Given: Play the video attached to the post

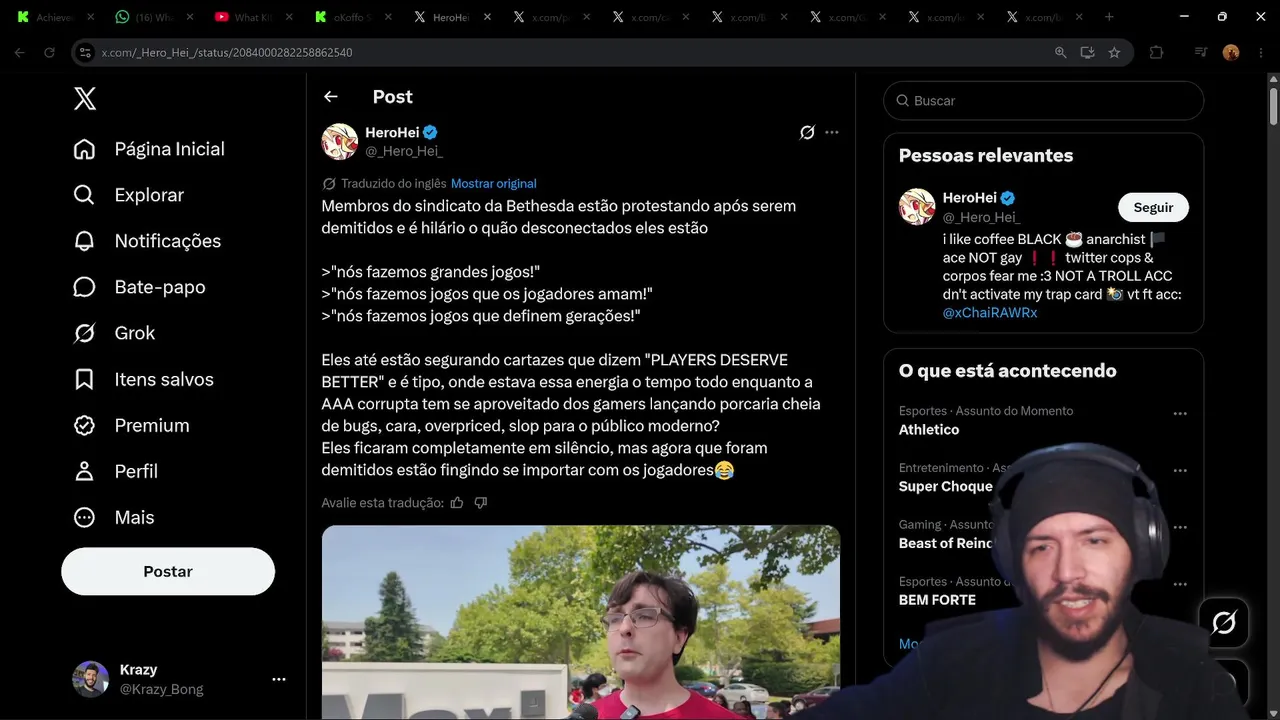Looking at the screenshot, I should pos(581,622).
